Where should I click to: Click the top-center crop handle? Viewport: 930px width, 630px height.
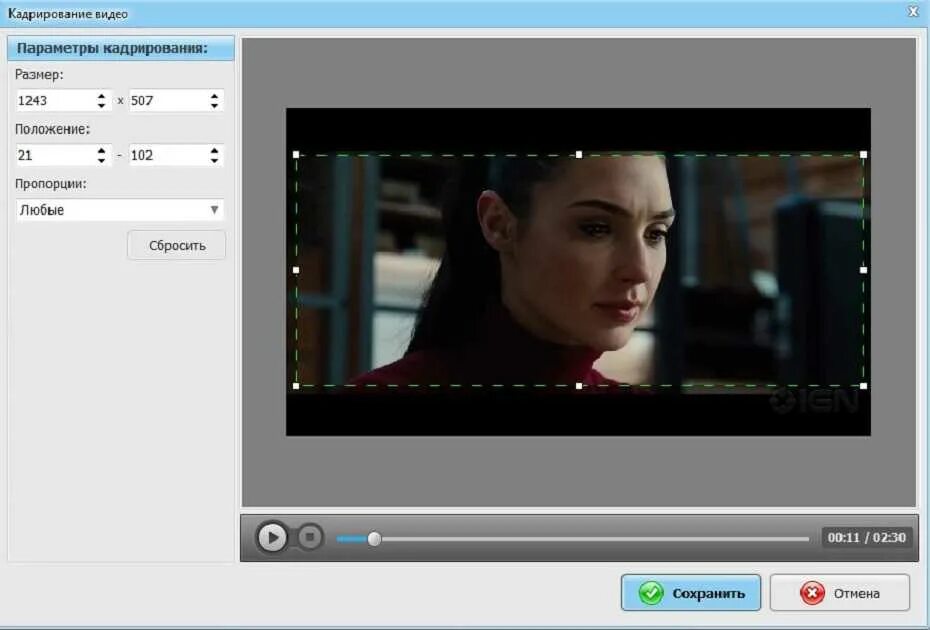(x=579, y=155)
